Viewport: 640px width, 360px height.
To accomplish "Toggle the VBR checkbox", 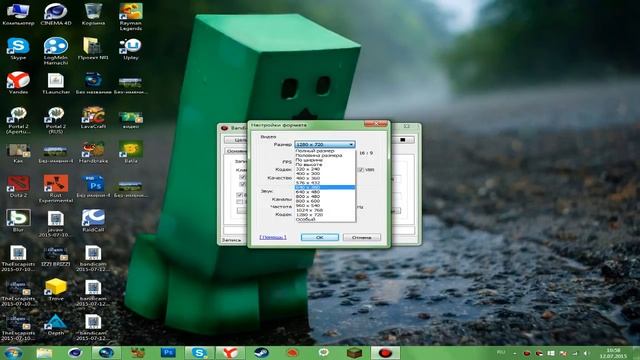I will pyautogui.click(x=361, y=169).
